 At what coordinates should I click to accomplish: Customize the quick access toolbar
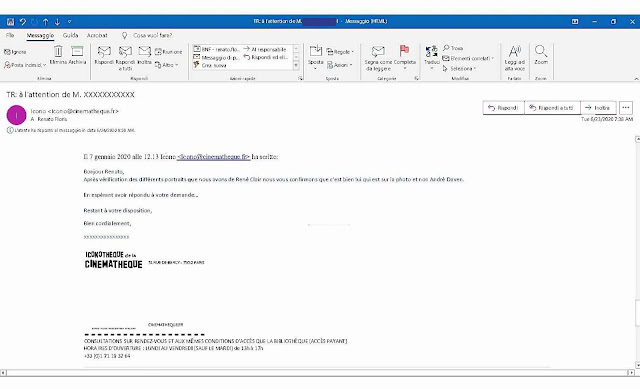[x=69, y=22]
